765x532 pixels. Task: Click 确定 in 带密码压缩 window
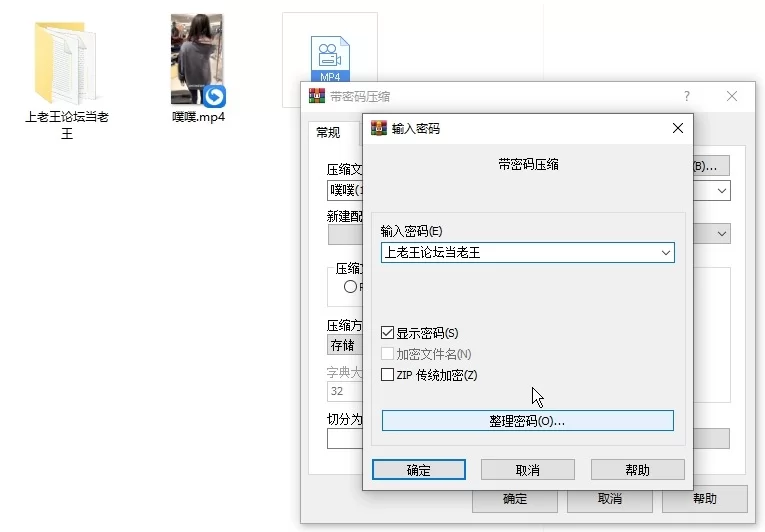[x=514, y=499]
